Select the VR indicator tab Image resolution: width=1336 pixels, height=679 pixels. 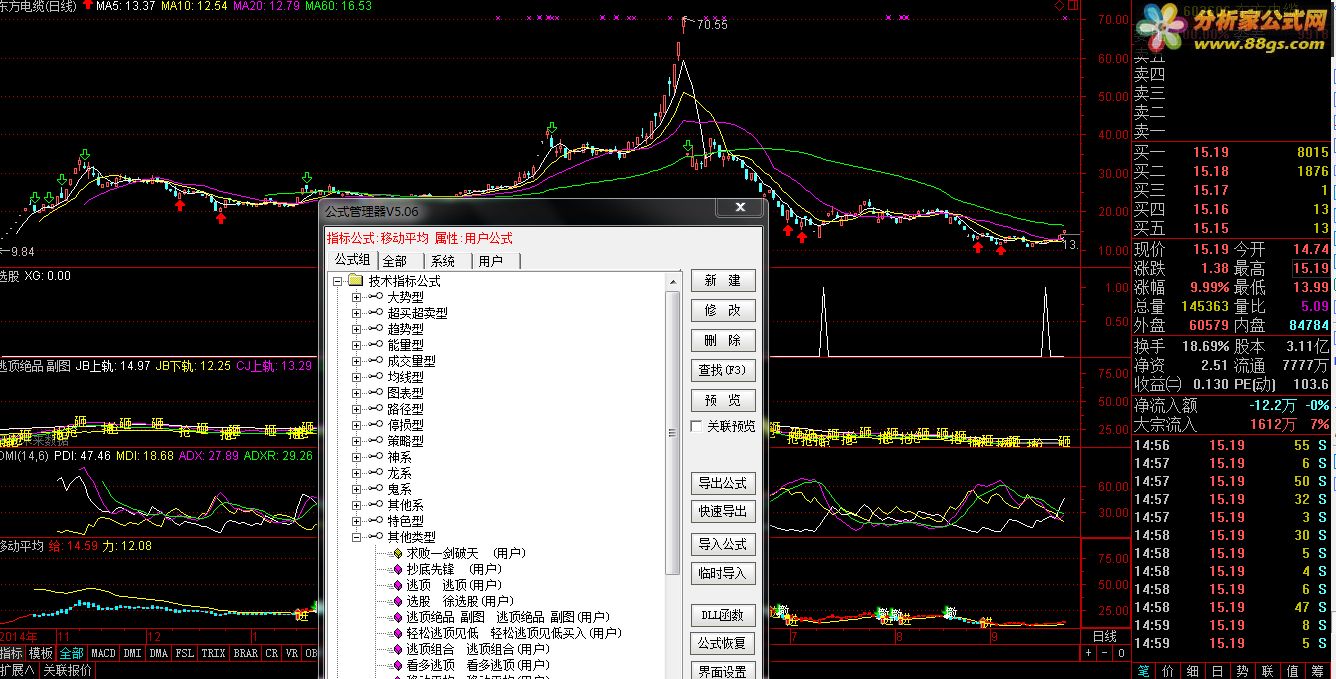292,653
